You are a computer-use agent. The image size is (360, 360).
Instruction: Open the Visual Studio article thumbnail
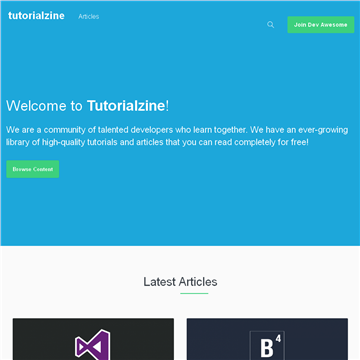click(93, 339)
